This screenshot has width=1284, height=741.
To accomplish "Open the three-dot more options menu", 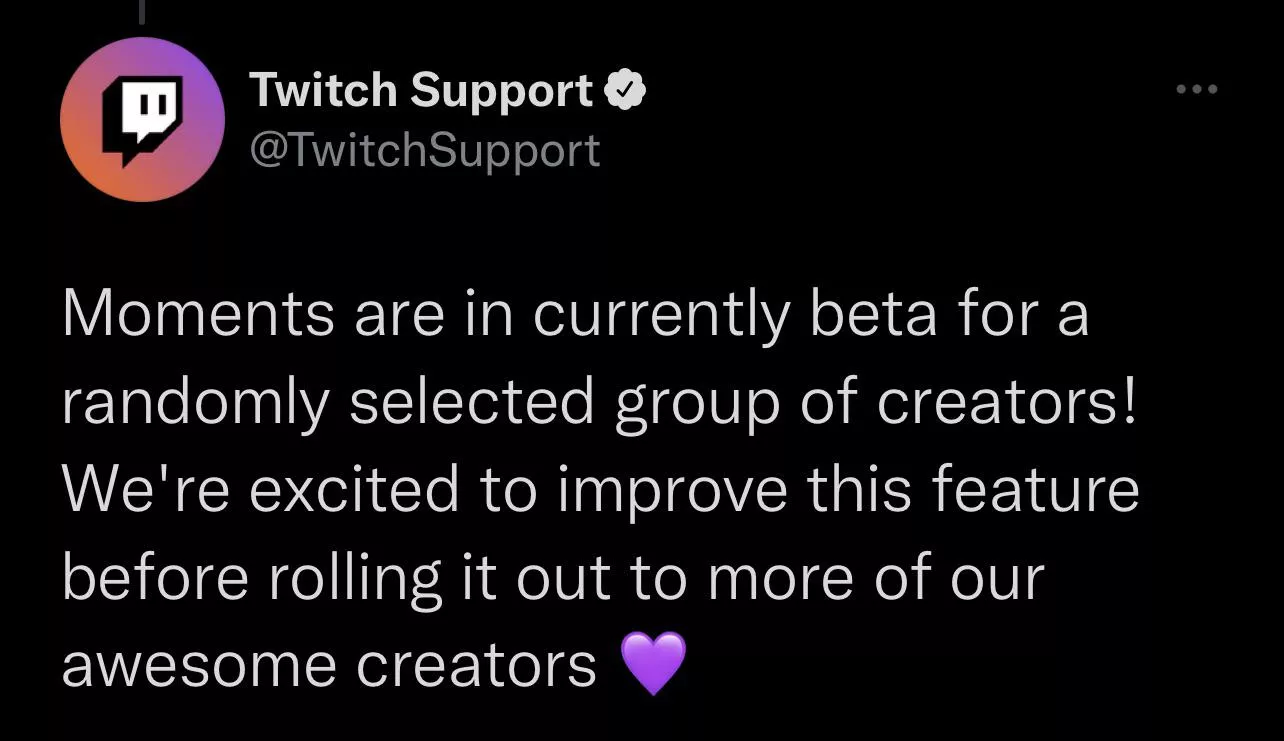I will tap(1197, 90).
